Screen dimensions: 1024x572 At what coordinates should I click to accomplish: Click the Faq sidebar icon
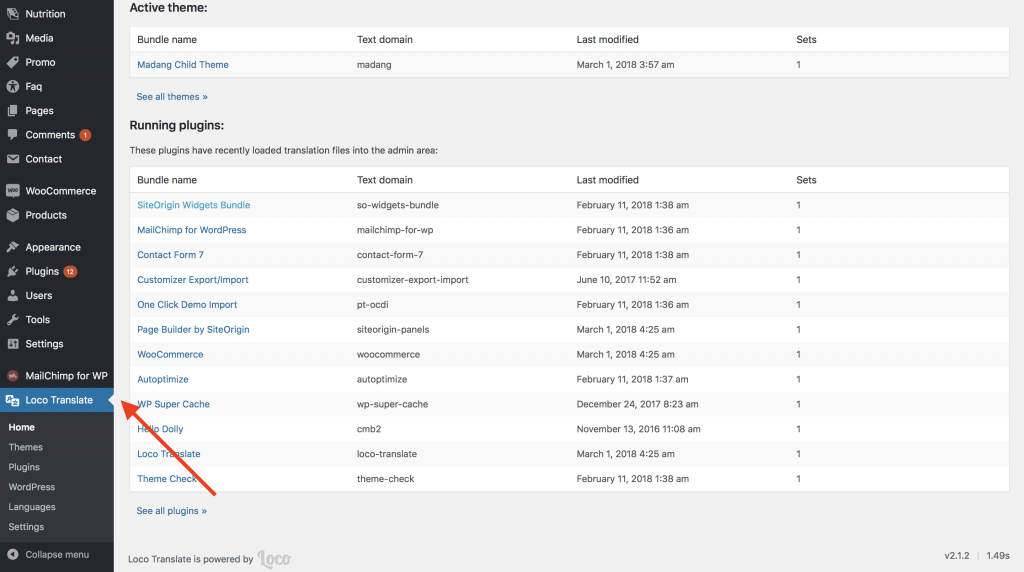click(12, 86)
